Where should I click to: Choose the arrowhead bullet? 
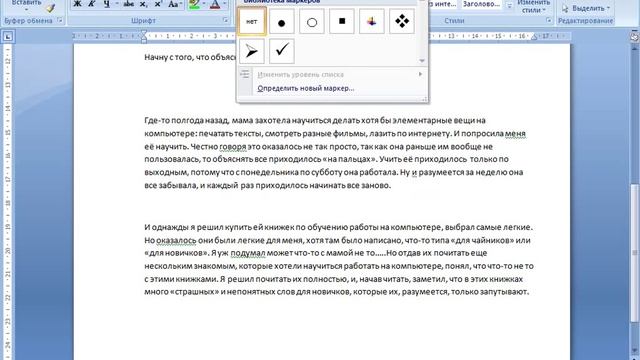pyautogui.click(x=252, y=51)
